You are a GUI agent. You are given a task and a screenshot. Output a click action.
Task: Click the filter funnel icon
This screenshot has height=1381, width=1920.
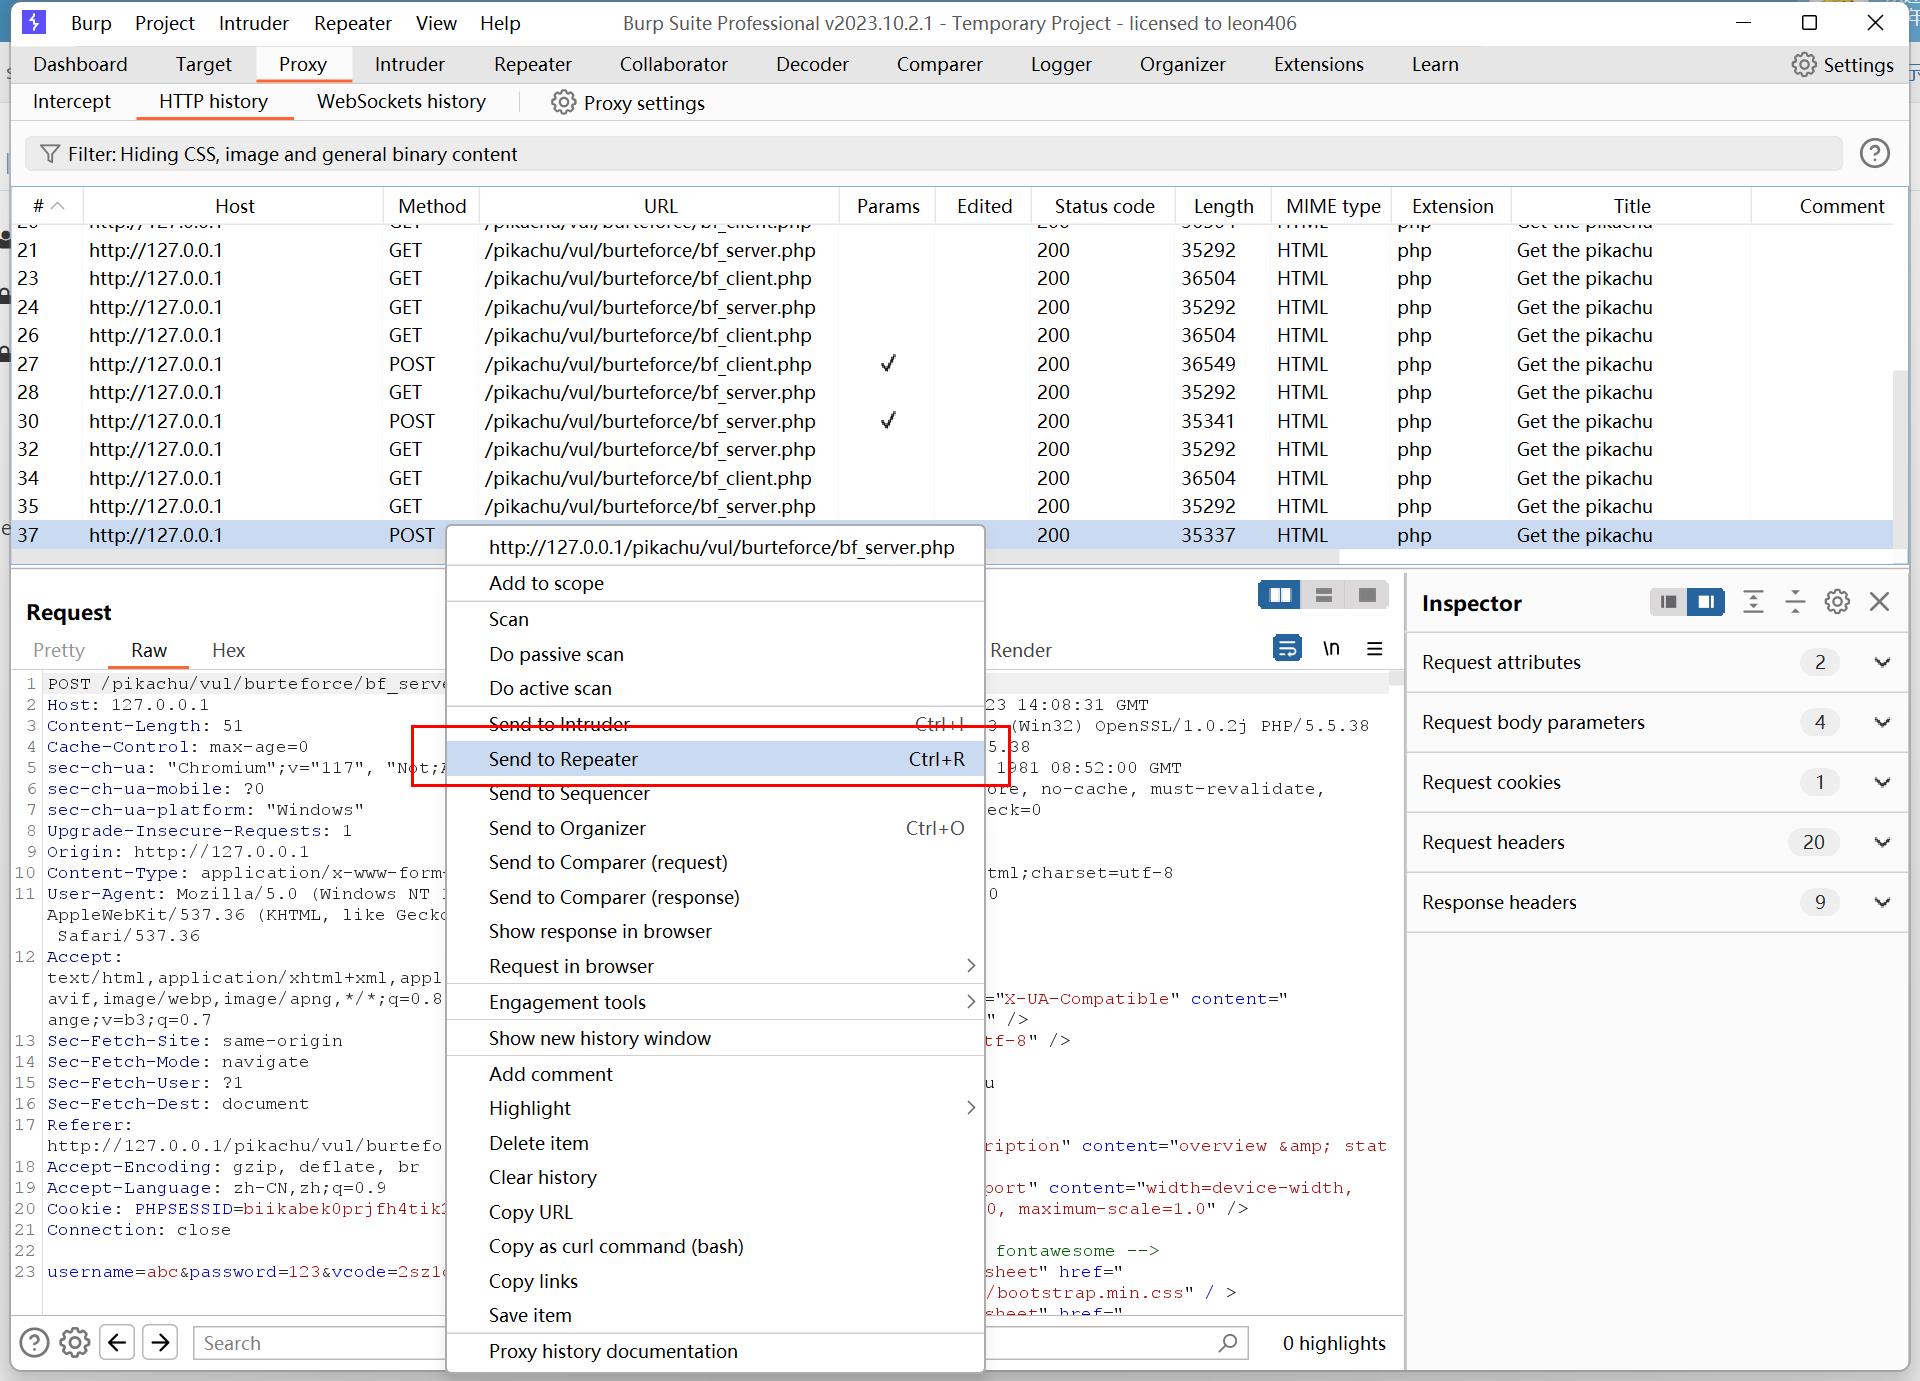click(49, 154)
